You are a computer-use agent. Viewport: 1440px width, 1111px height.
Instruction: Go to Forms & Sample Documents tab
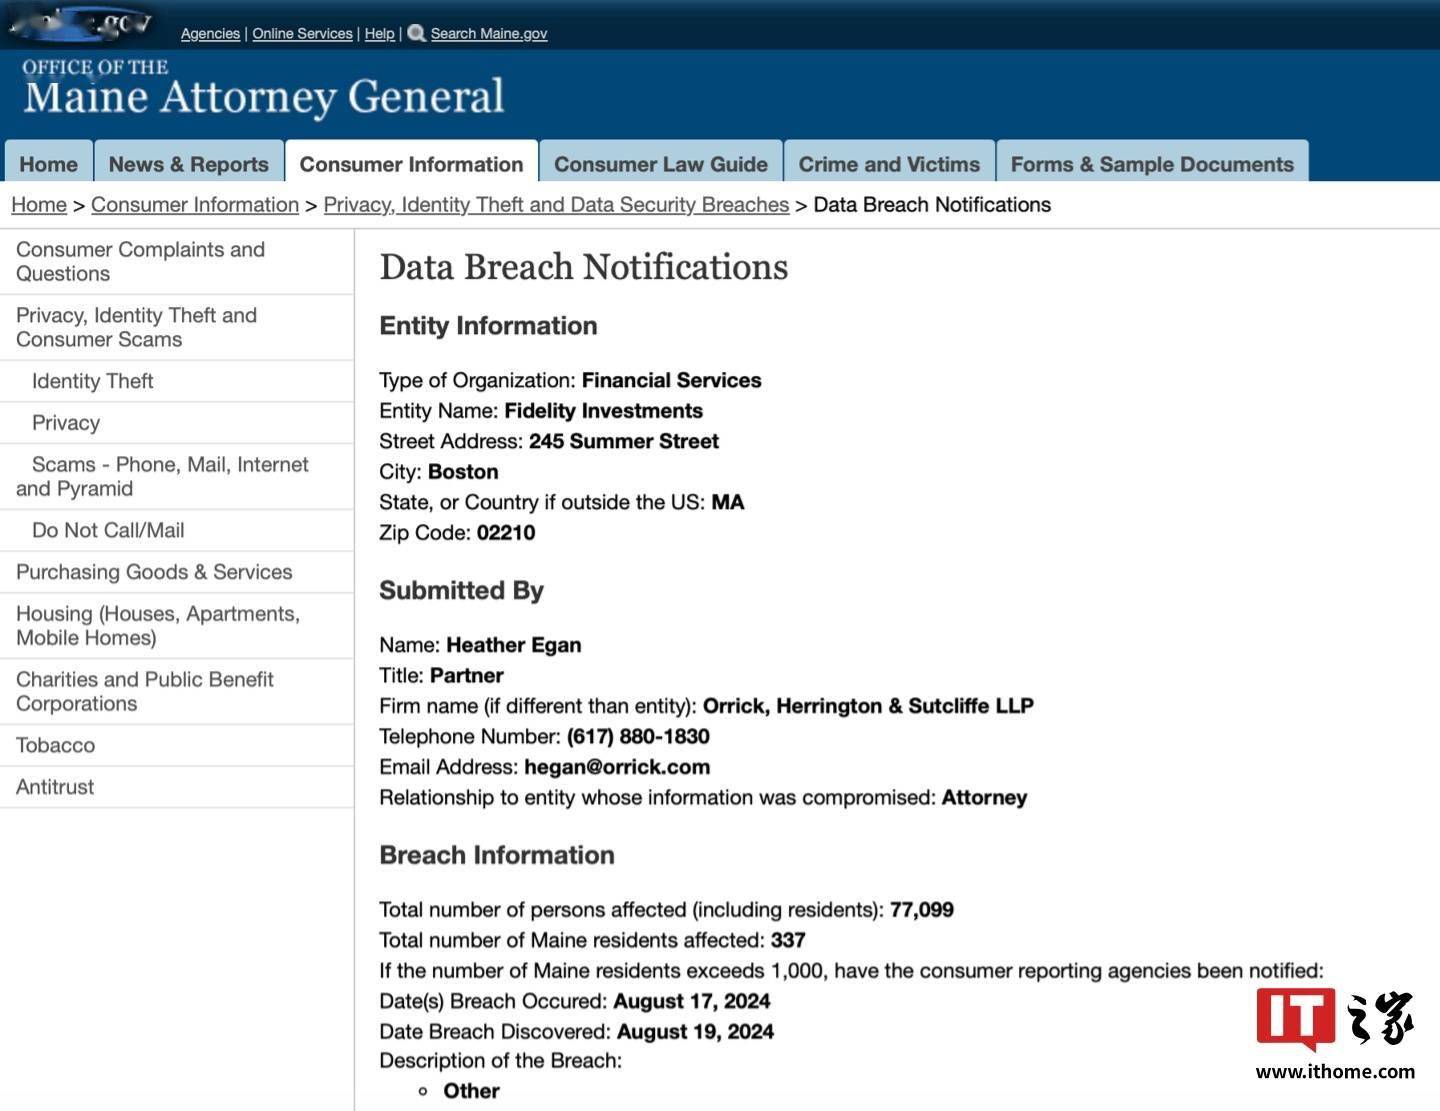(1152, 163)
